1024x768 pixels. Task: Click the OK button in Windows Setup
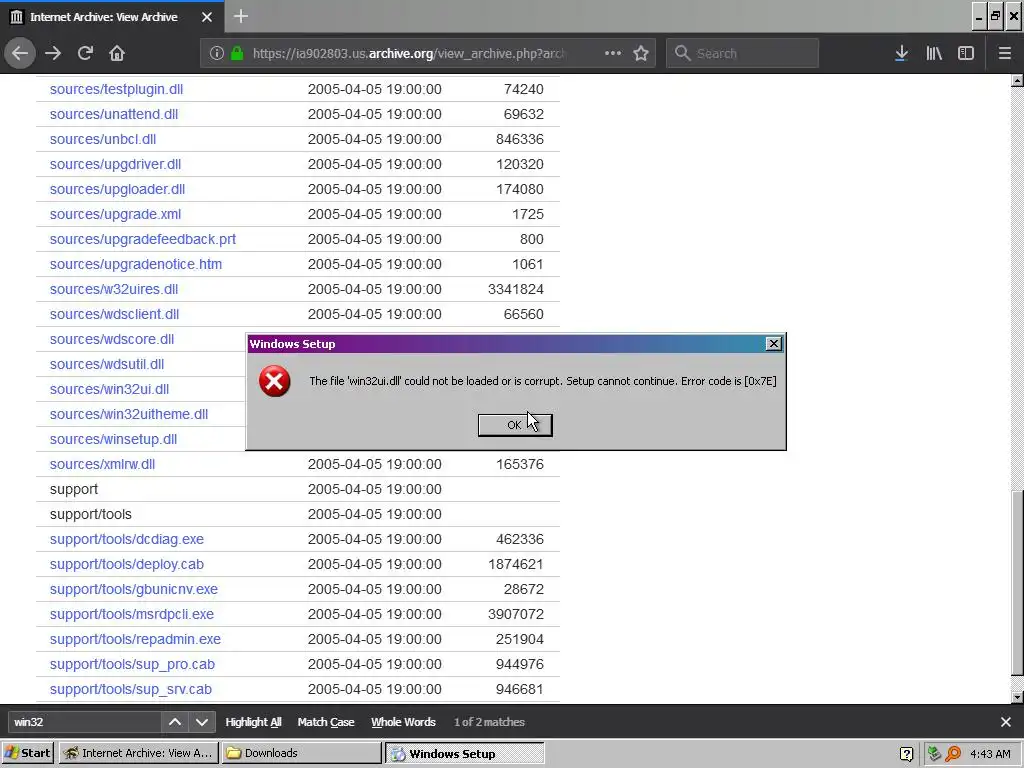tap(515, 424)
